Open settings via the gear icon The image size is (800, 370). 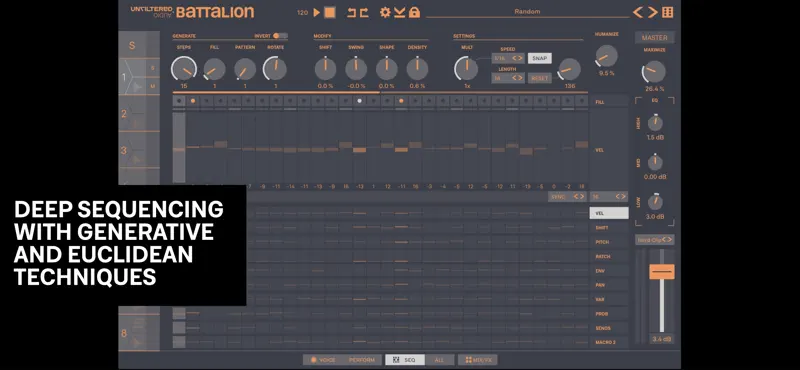(385, 12)
